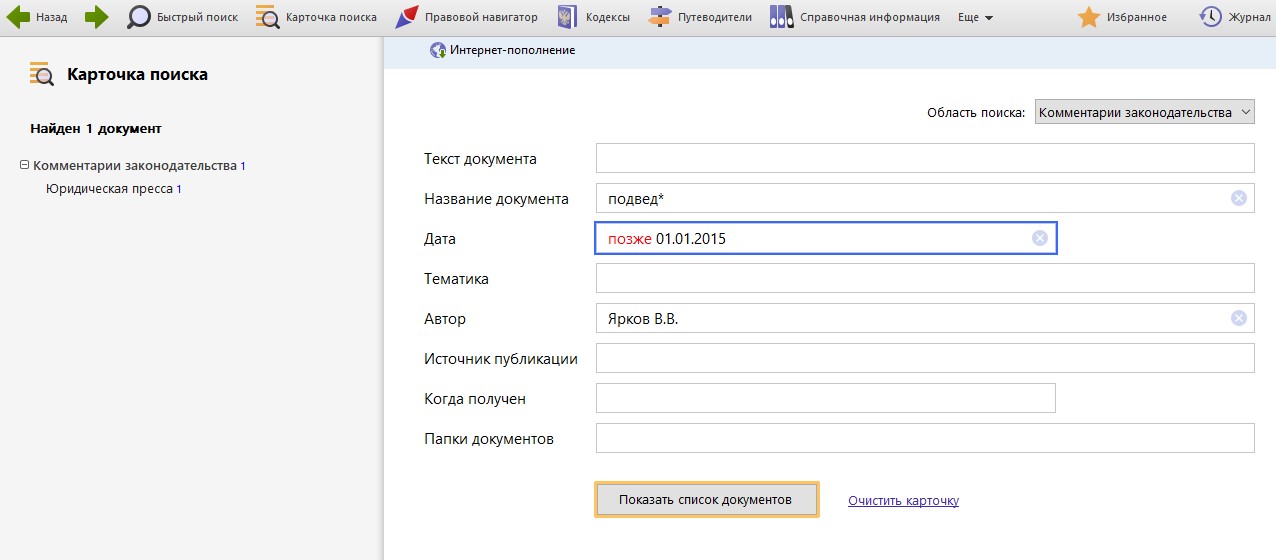The image size is (1276, 560).
Task: Open the Кодексы section
Action: pyautogui.click(x=592, y=17)
